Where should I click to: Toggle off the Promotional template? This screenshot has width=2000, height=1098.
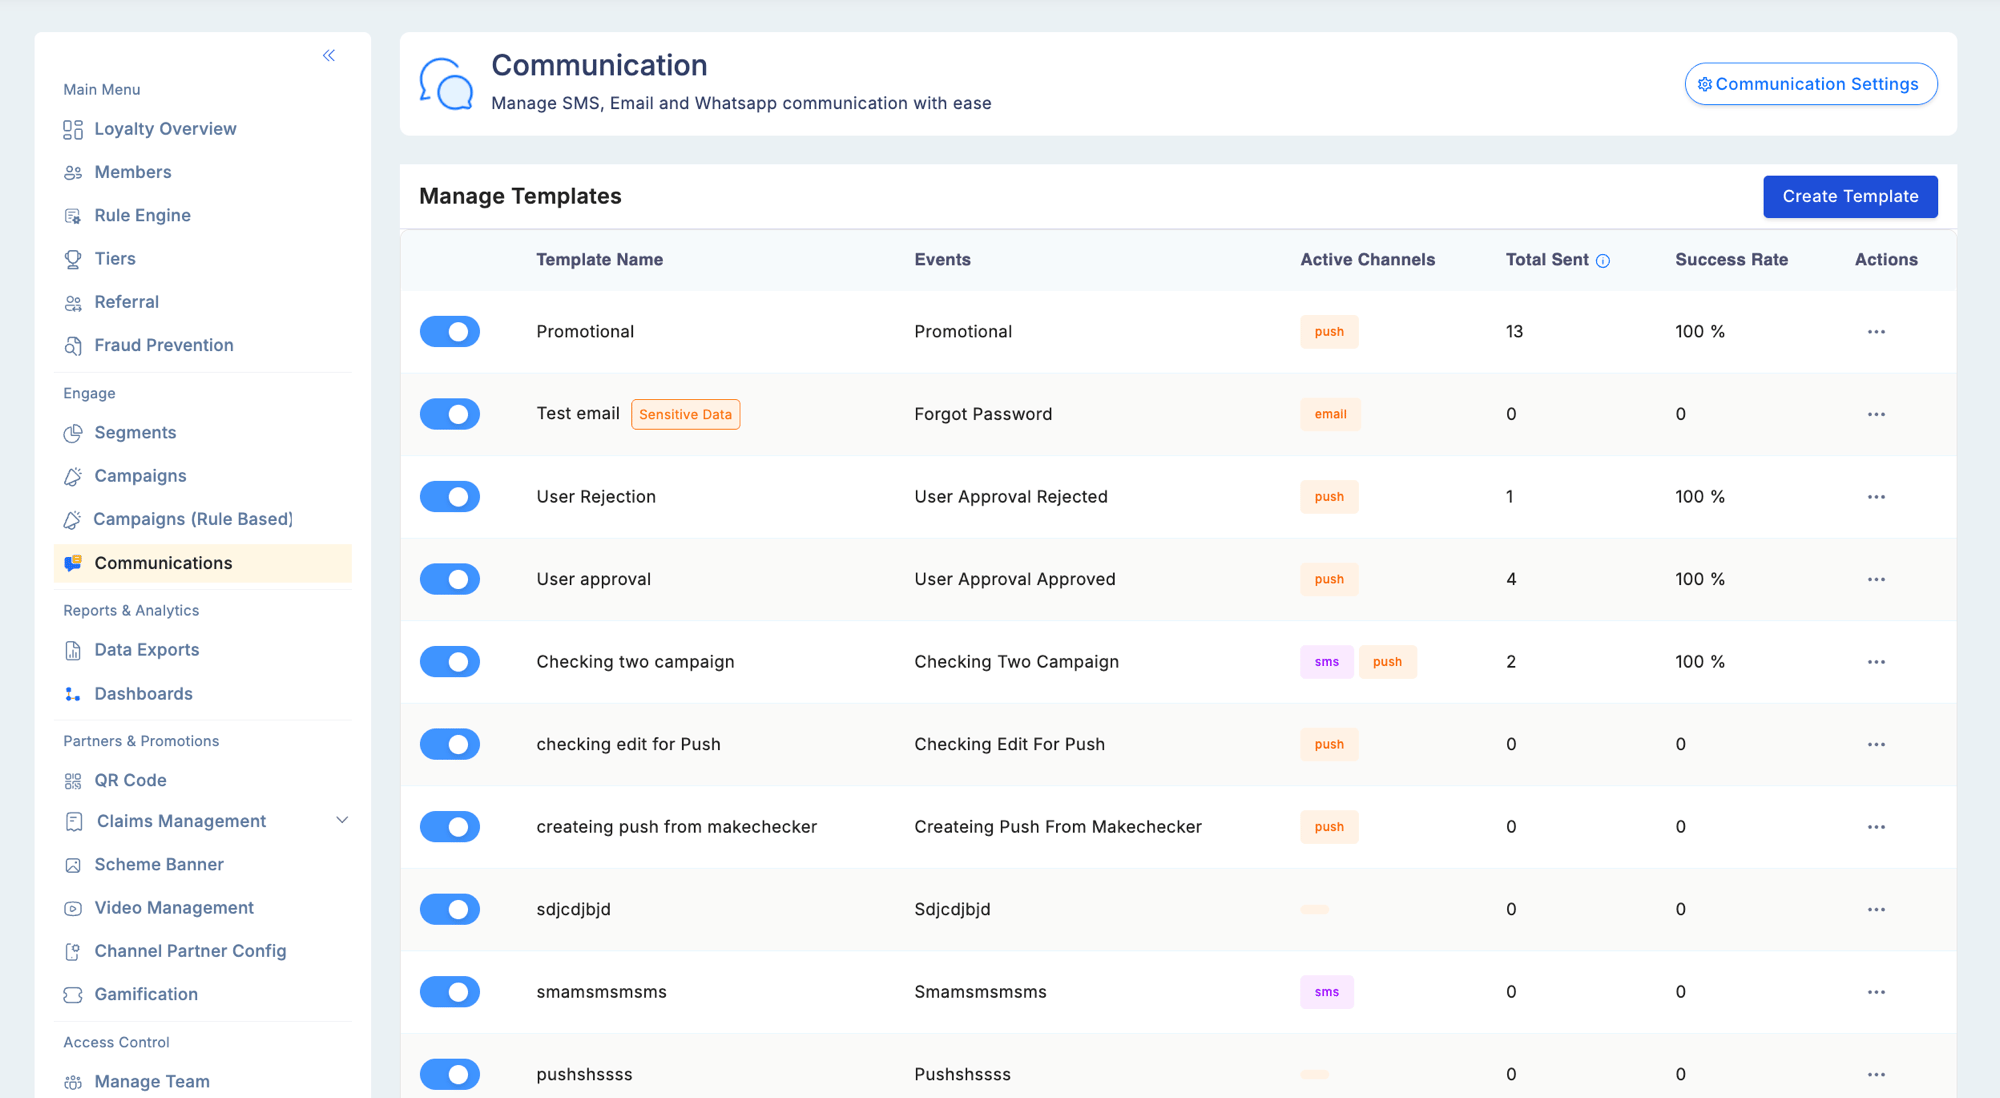450,332
